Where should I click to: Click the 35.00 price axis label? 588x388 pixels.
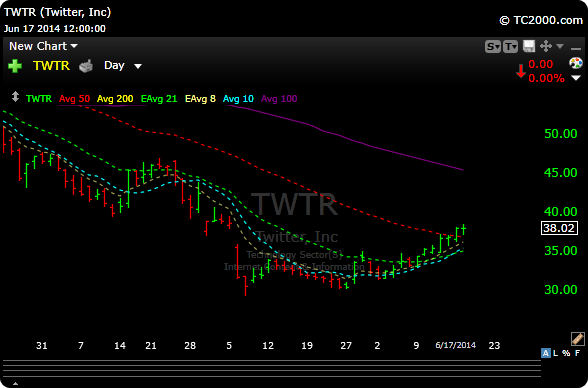pyautogui.click(x=561, y=250)
